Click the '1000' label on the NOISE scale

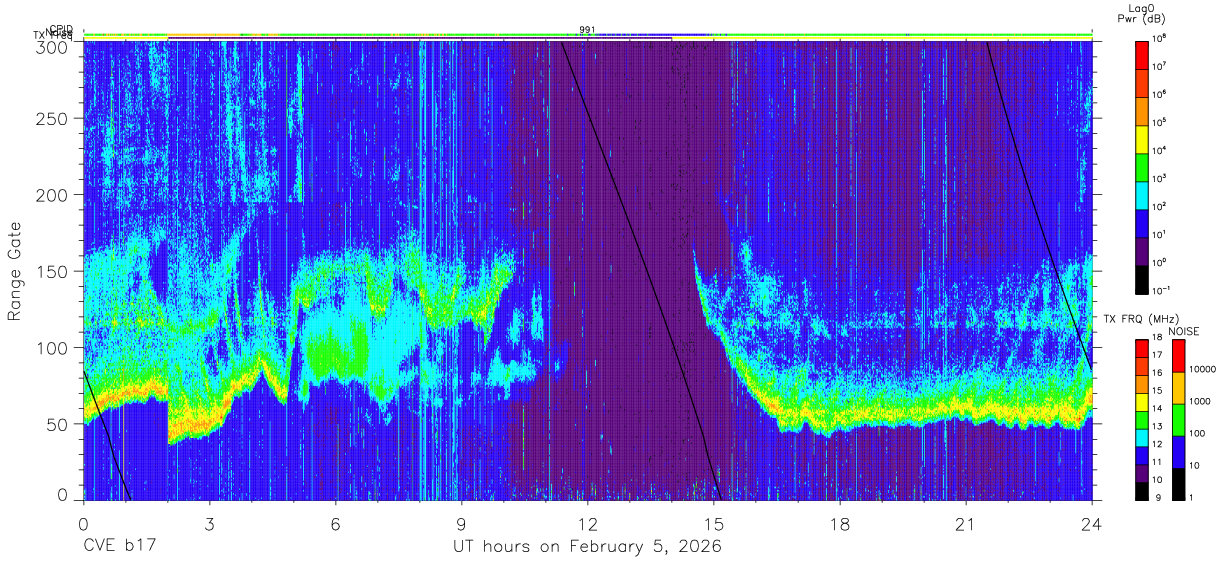pyautogui.click(x=1201, y=403)
